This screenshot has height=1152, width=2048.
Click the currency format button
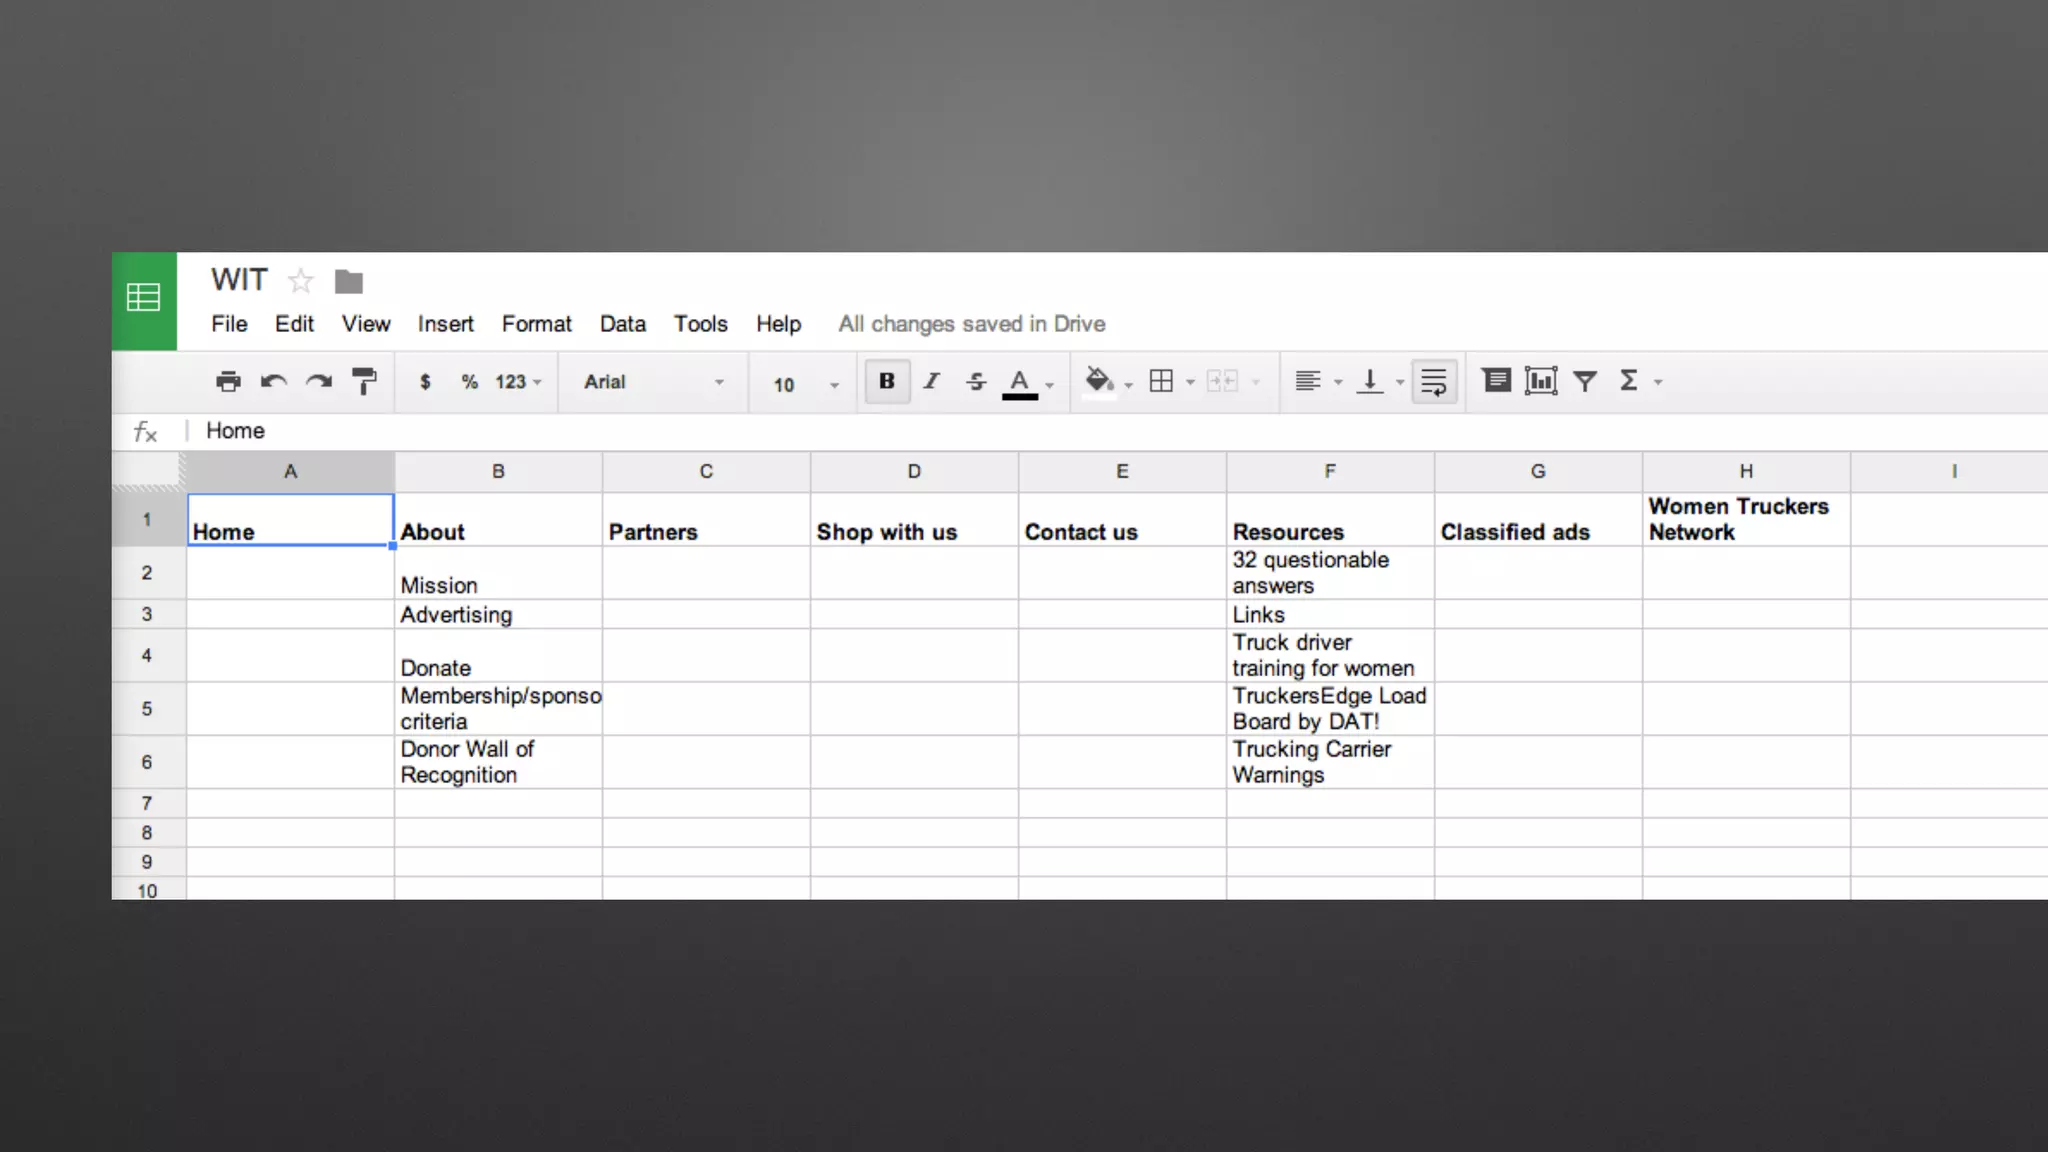click(425, 382)
